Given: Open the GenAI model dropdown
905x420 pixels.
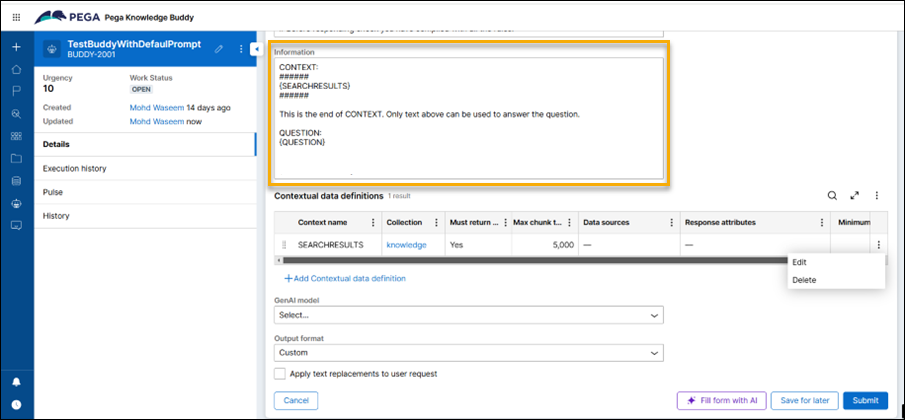Looking at the screenshot, I should click(x=469, y=316).
